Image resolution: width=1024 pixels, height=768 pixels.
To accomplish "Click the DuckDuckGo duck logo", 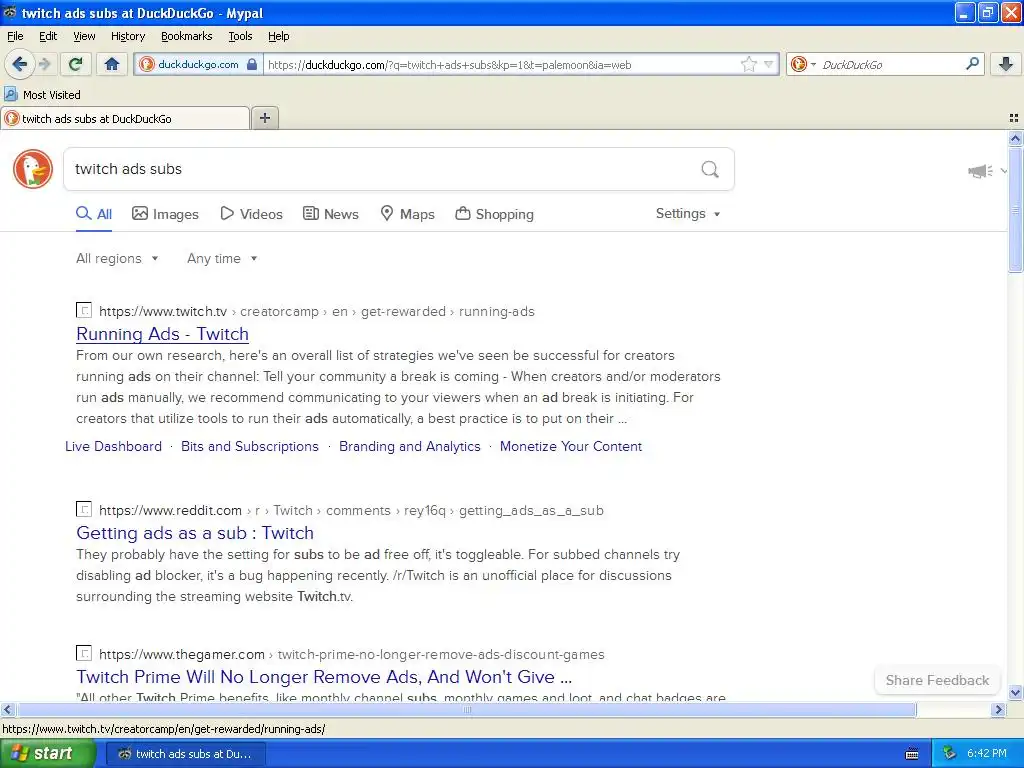I will pos(33,168).
